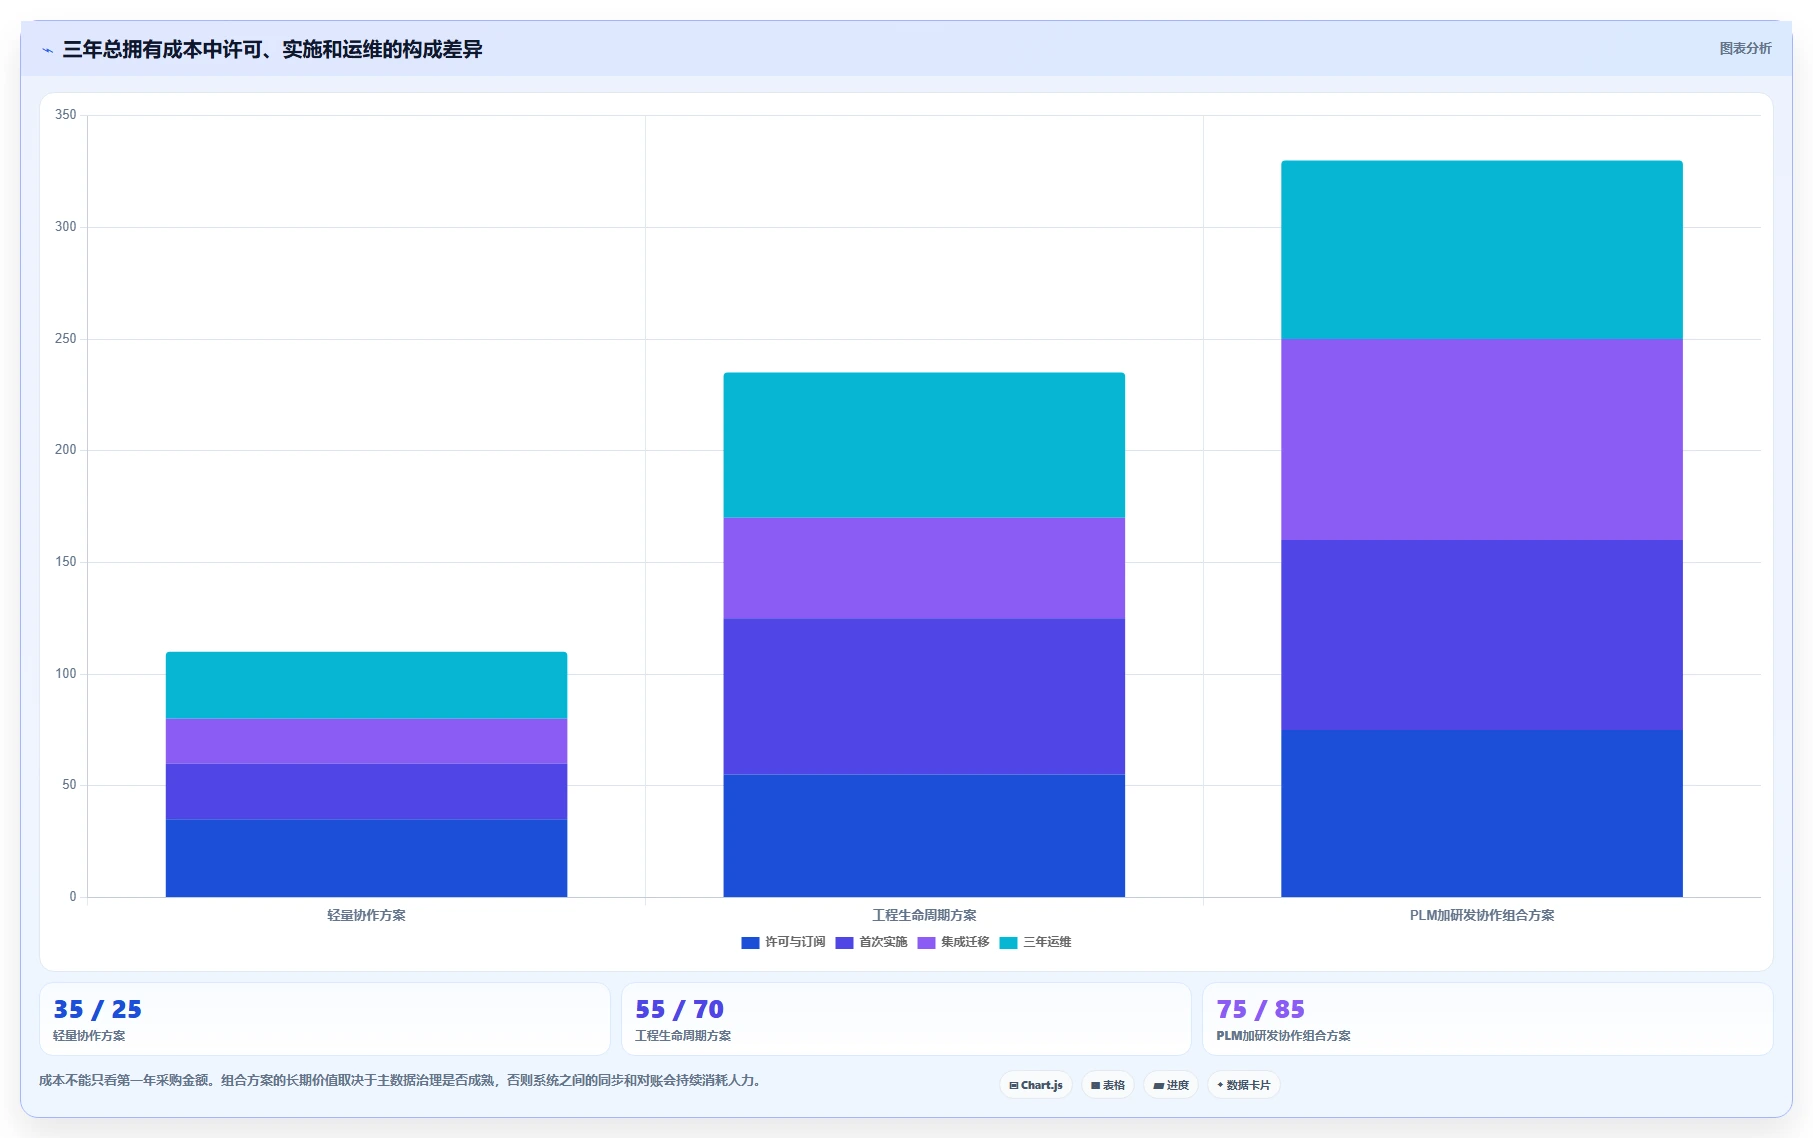Toggle the 首次实施 legend item
Screen dimensions: 1813x1138
click(x=871, y=942)
